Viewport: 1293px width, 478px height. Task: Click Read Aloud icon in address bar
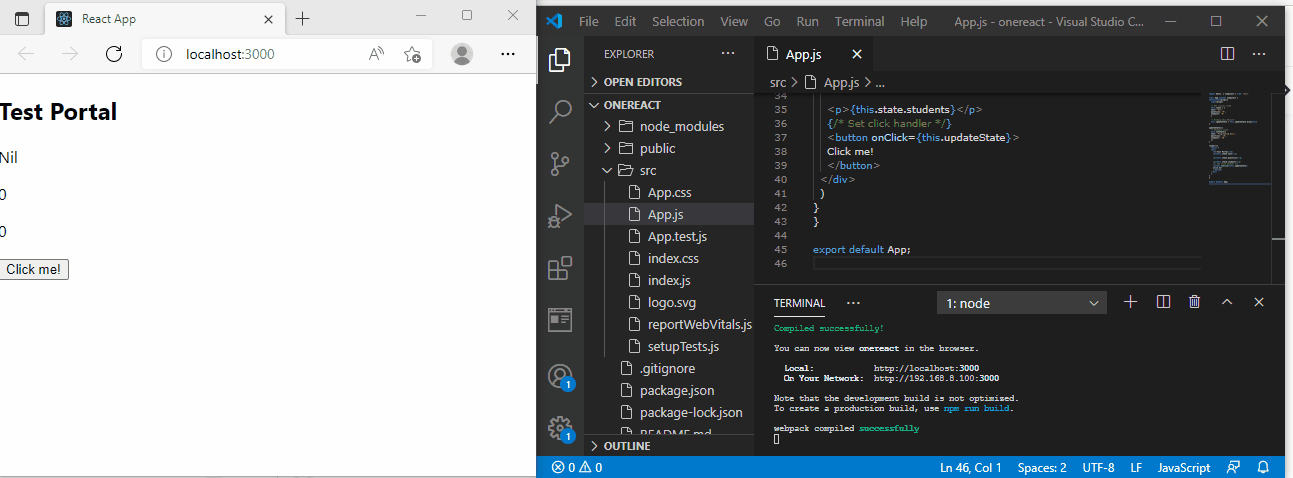pos(376,54)
